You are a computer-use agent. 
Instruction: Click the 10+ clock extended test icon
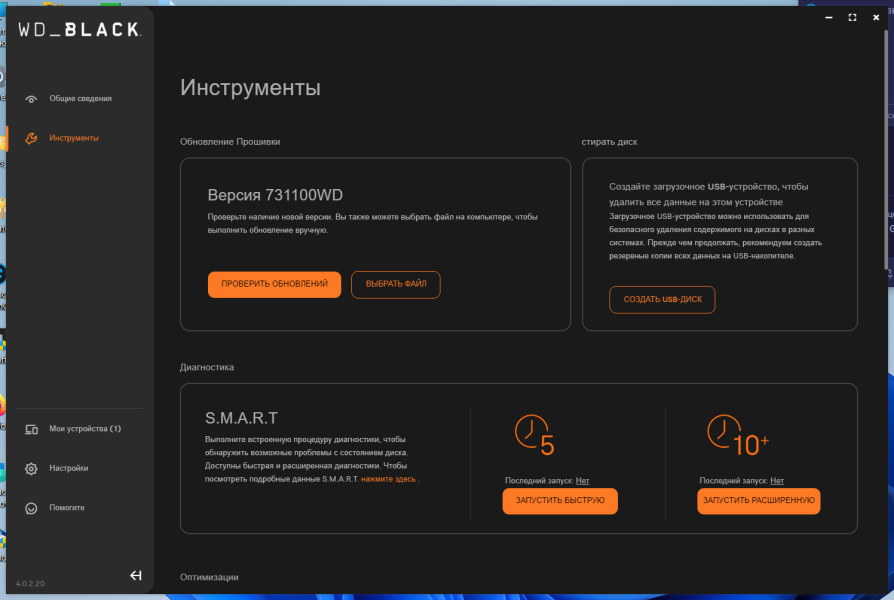click(738, 435)
